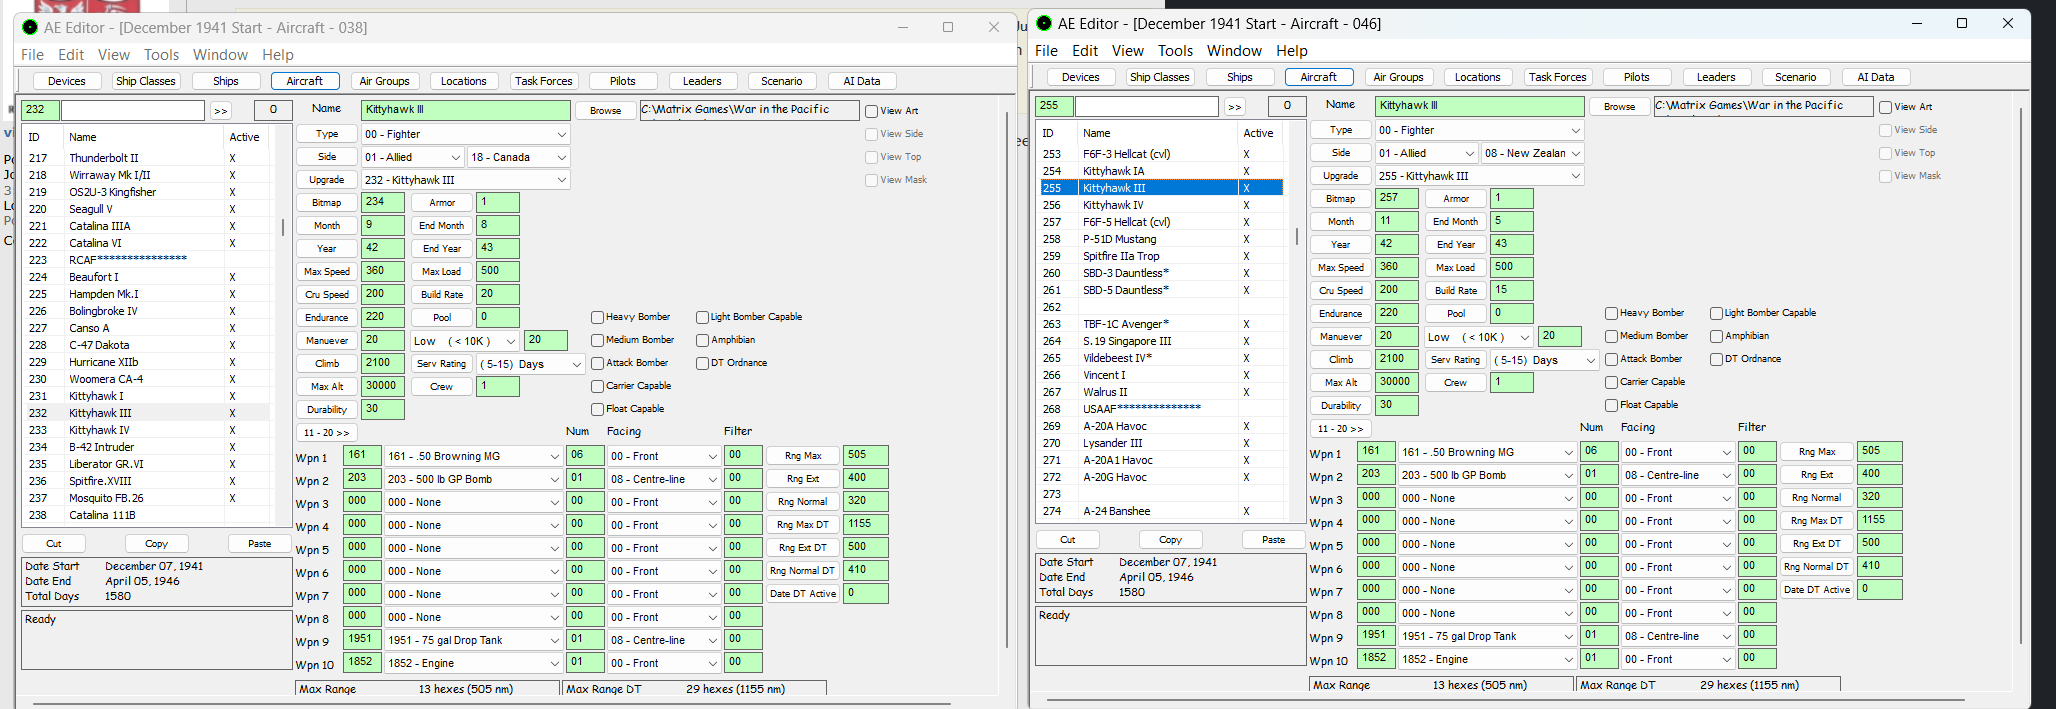Open Wpn 1 '.50 Browning MG' dropdown in left window
This screenshot has height=709, width=2056.
tap(474, 456)
